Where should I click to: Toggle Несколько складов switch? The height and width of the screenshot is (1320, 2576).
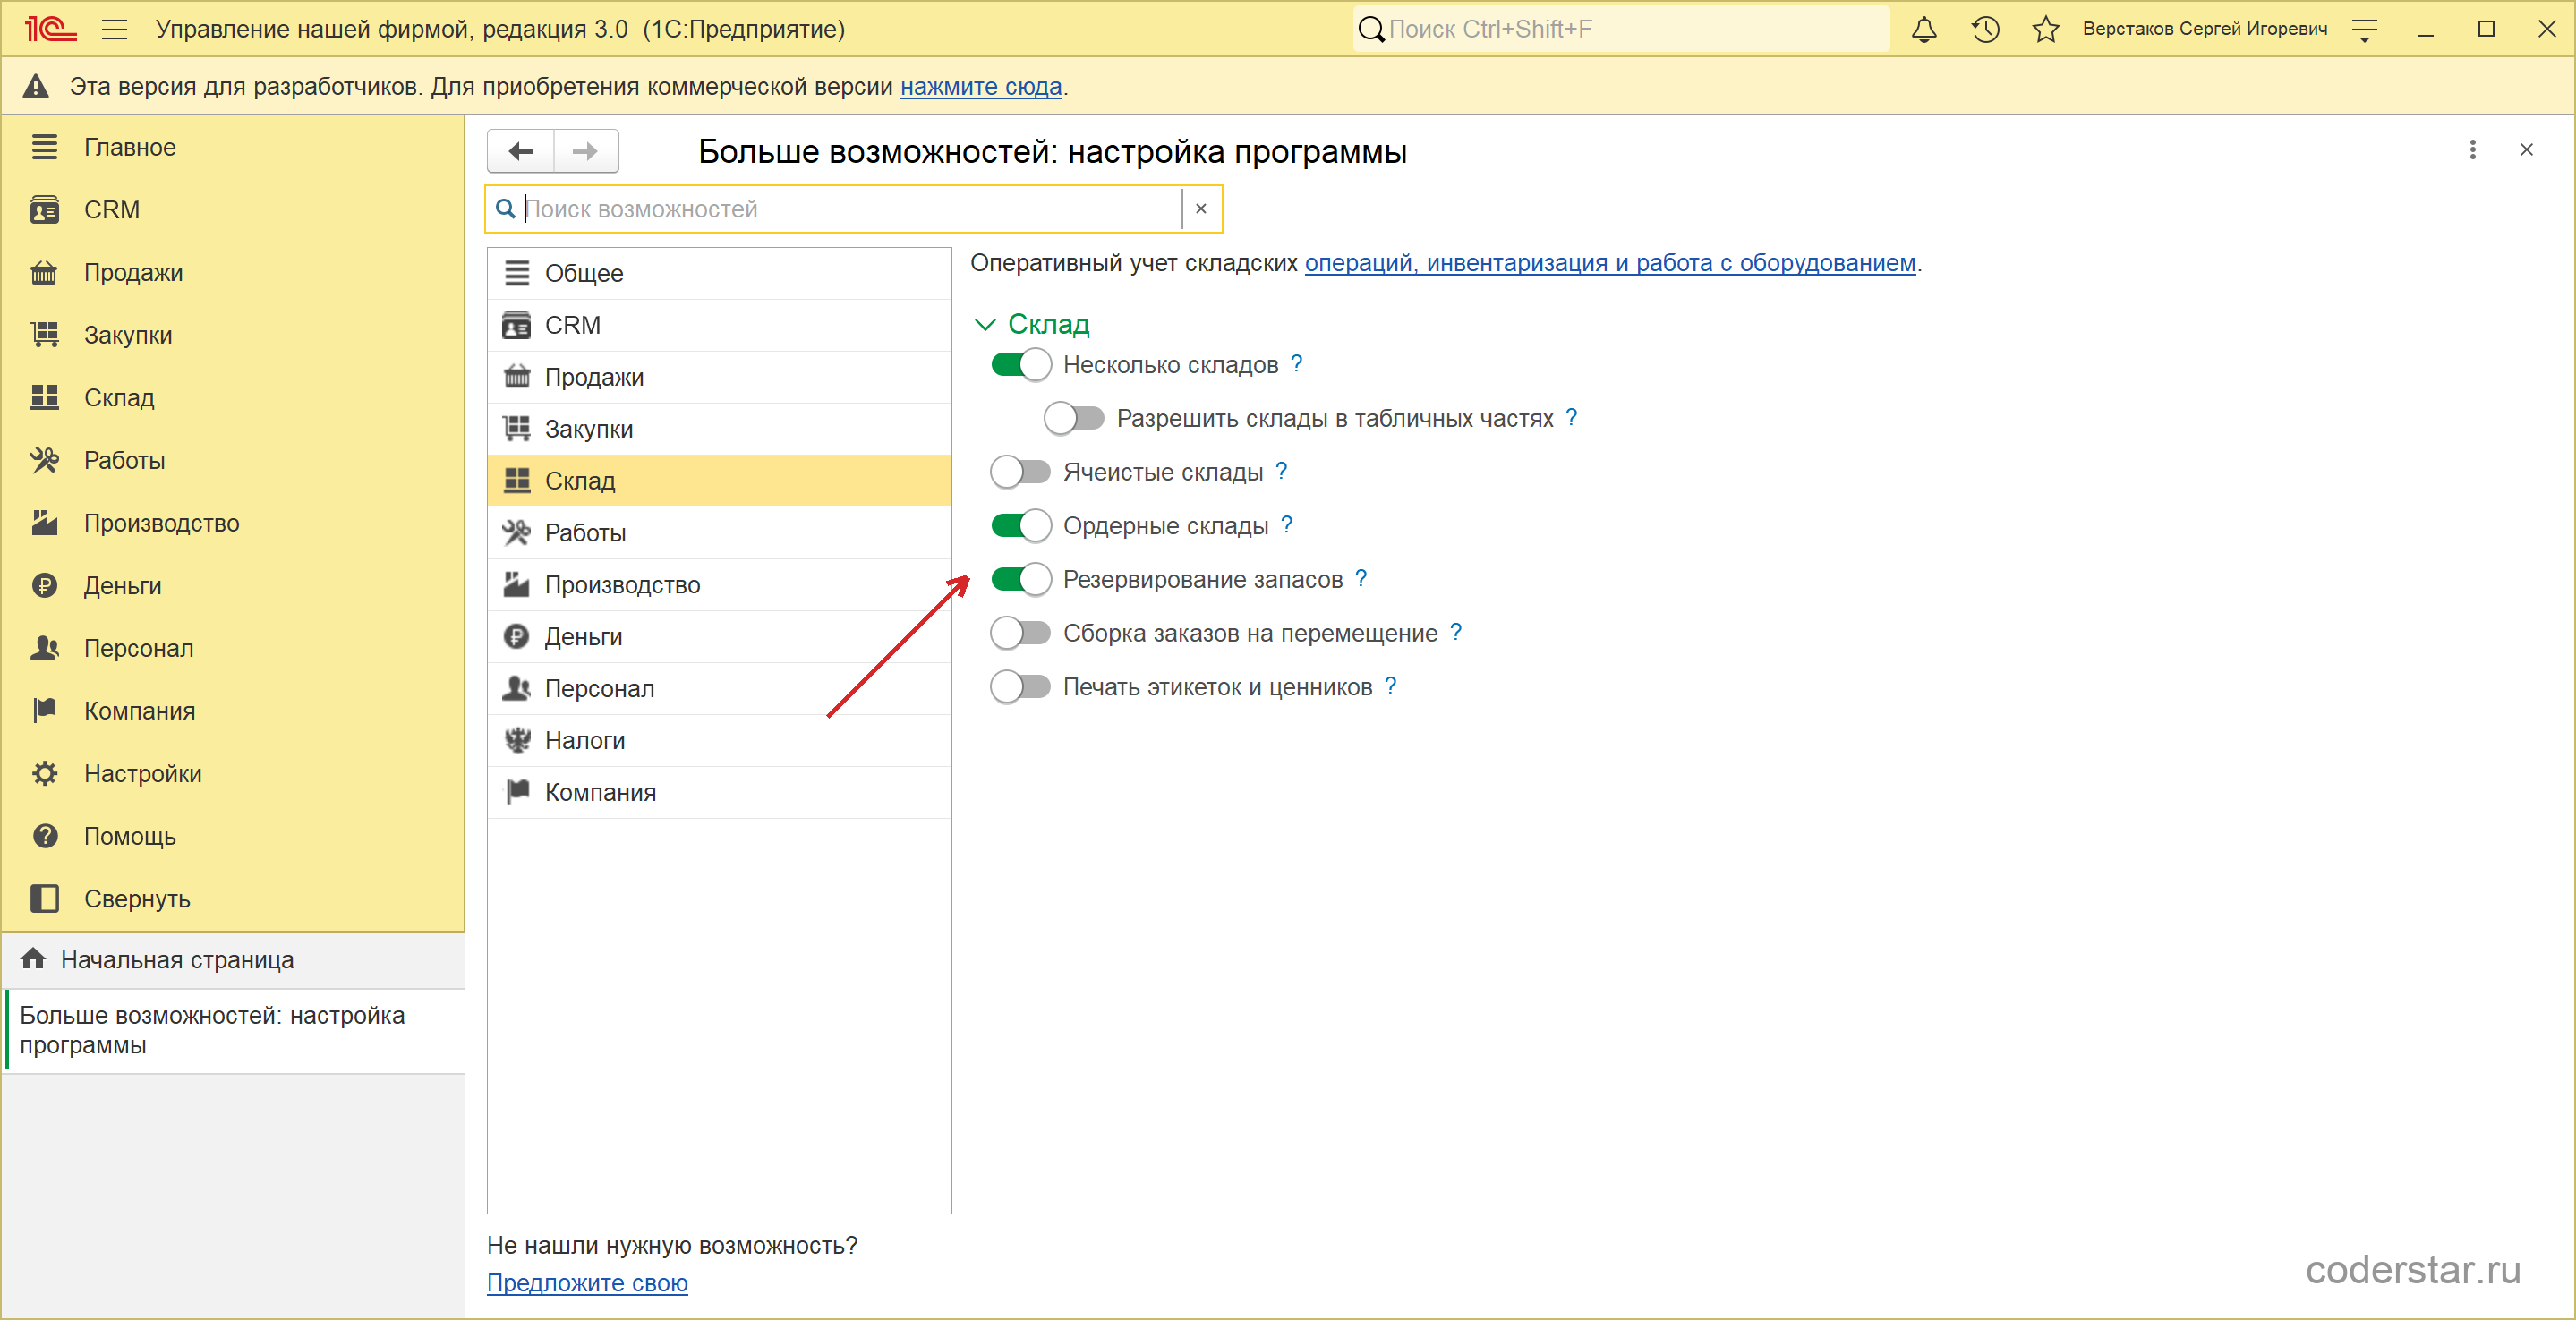pos(1021,365)
